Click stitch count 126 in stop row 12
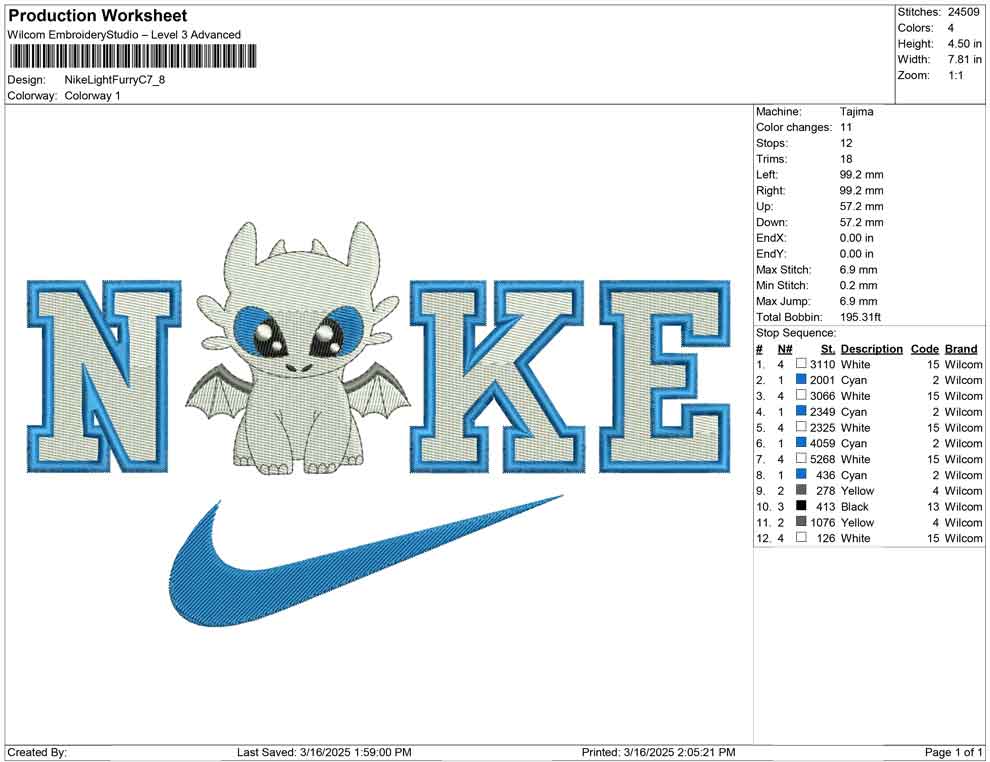 point(826,538)
